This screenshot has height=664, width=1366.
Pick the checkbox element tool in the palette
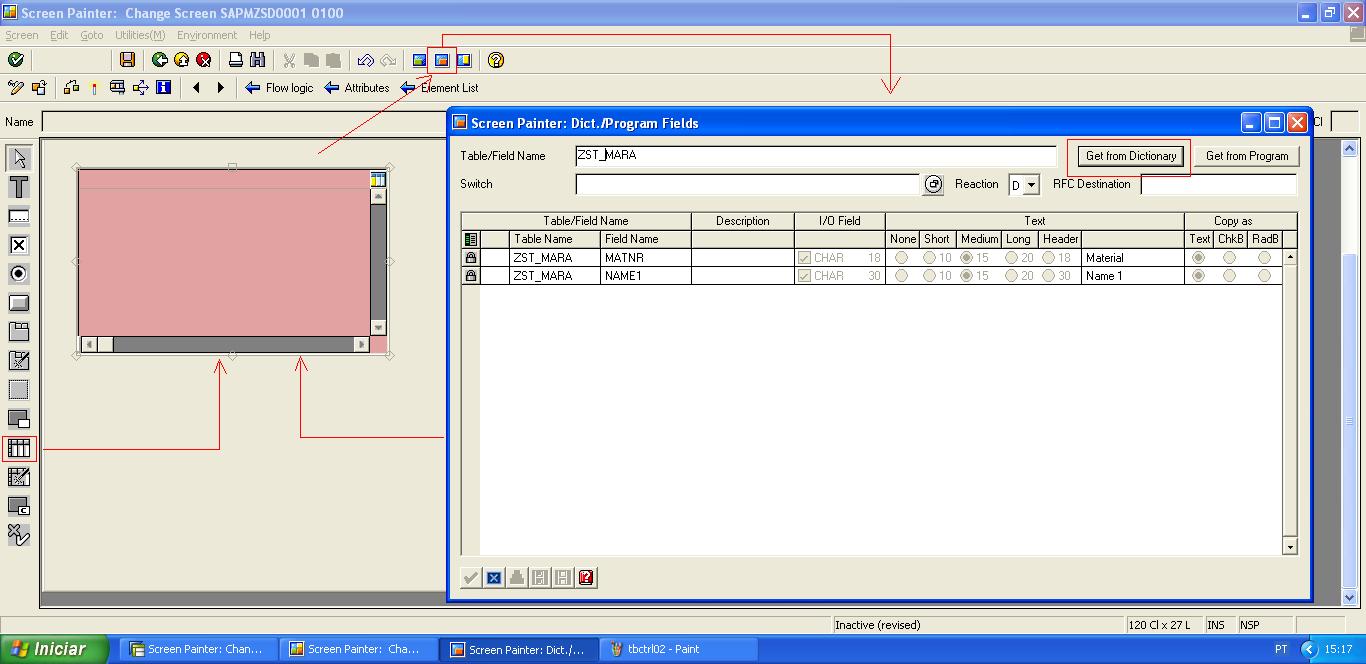pos(18,245)
